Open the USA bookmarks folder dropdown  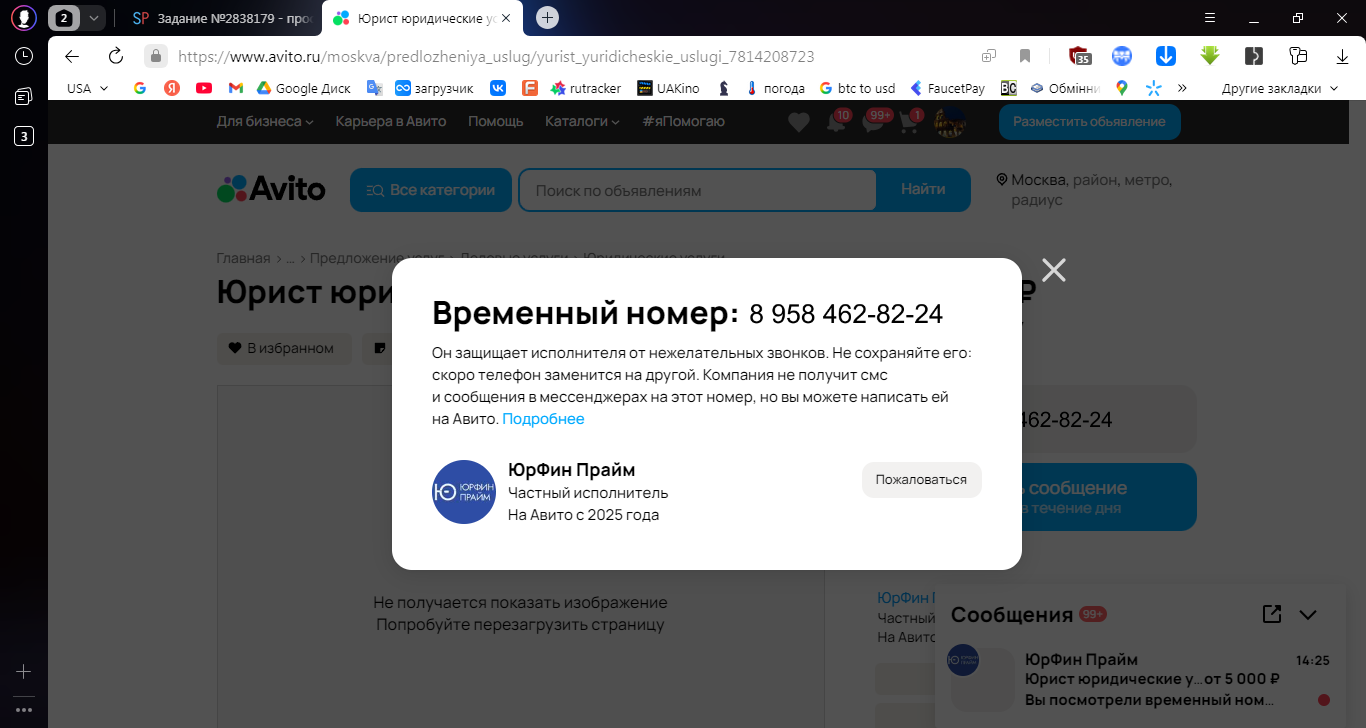point(87,88)
